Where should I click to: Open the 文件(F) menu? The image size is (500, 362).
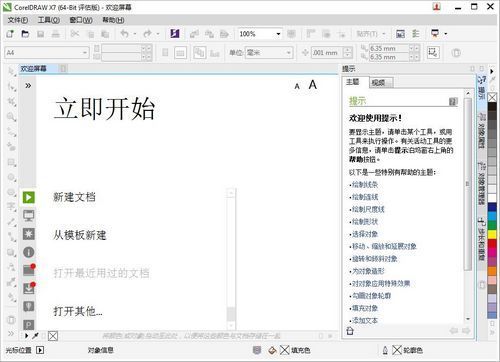tap(18, 20)
